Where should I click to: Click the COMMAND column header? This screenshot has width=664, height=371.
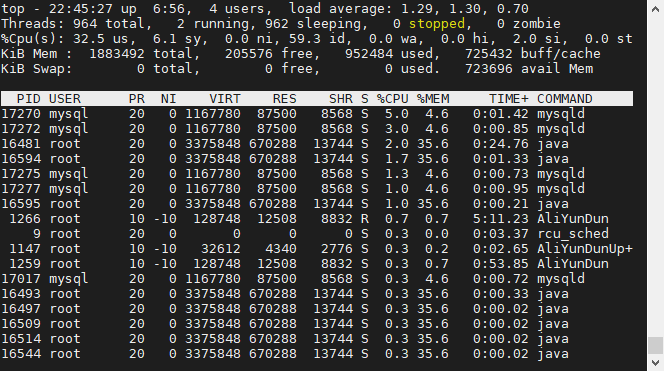[x=565, y=99]
